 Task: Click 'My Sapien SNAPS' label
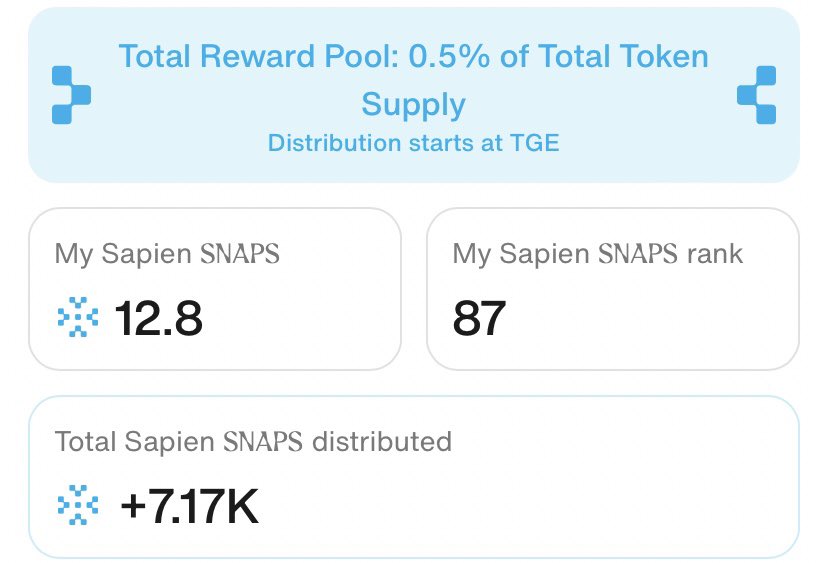167,254
